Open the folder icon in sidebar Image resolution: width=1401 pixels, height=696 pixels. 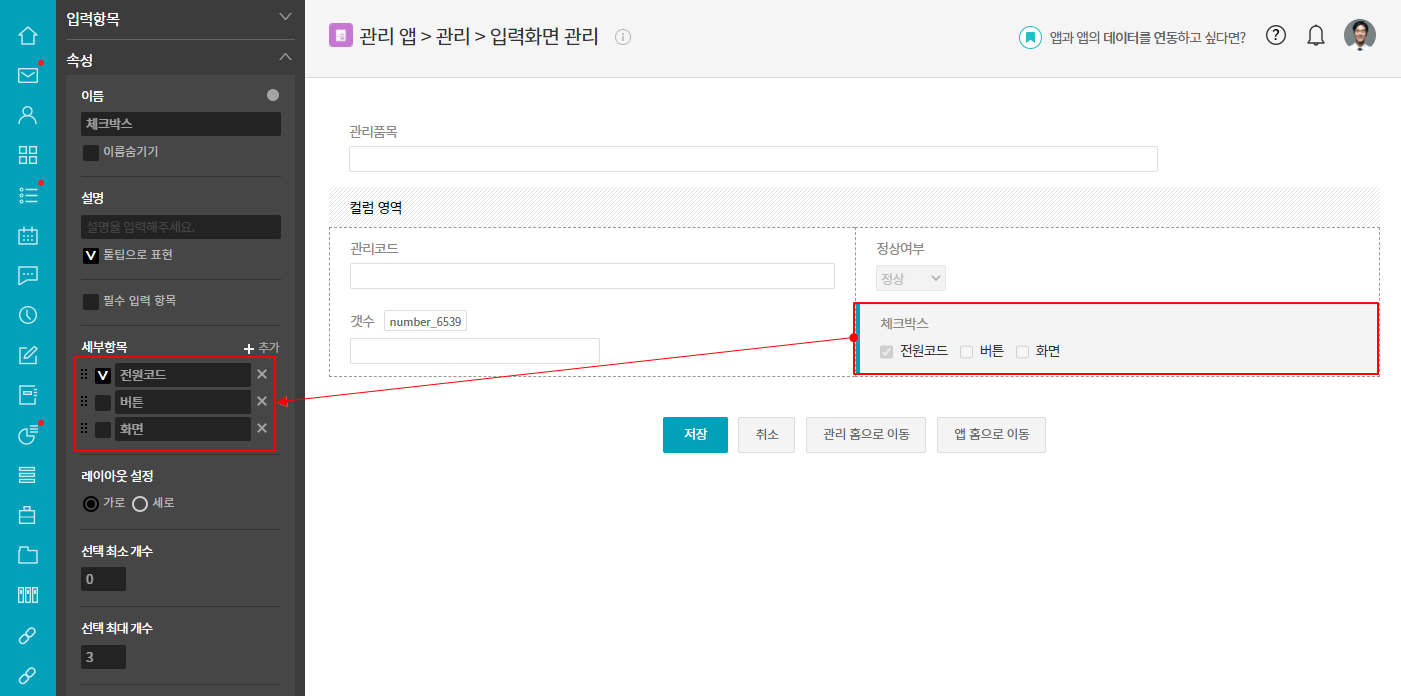click(x=28, y=555)
